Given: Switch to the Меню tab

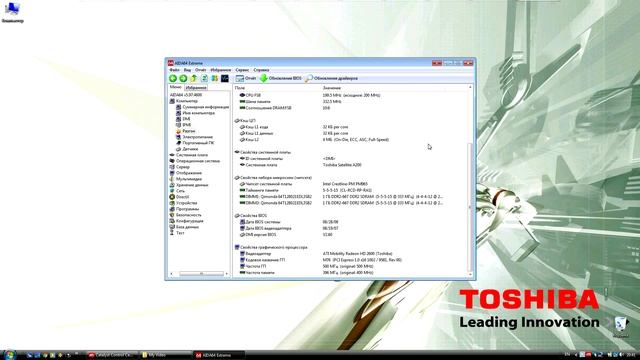Looking at the screenshot, I should click(x=175, y=87).
